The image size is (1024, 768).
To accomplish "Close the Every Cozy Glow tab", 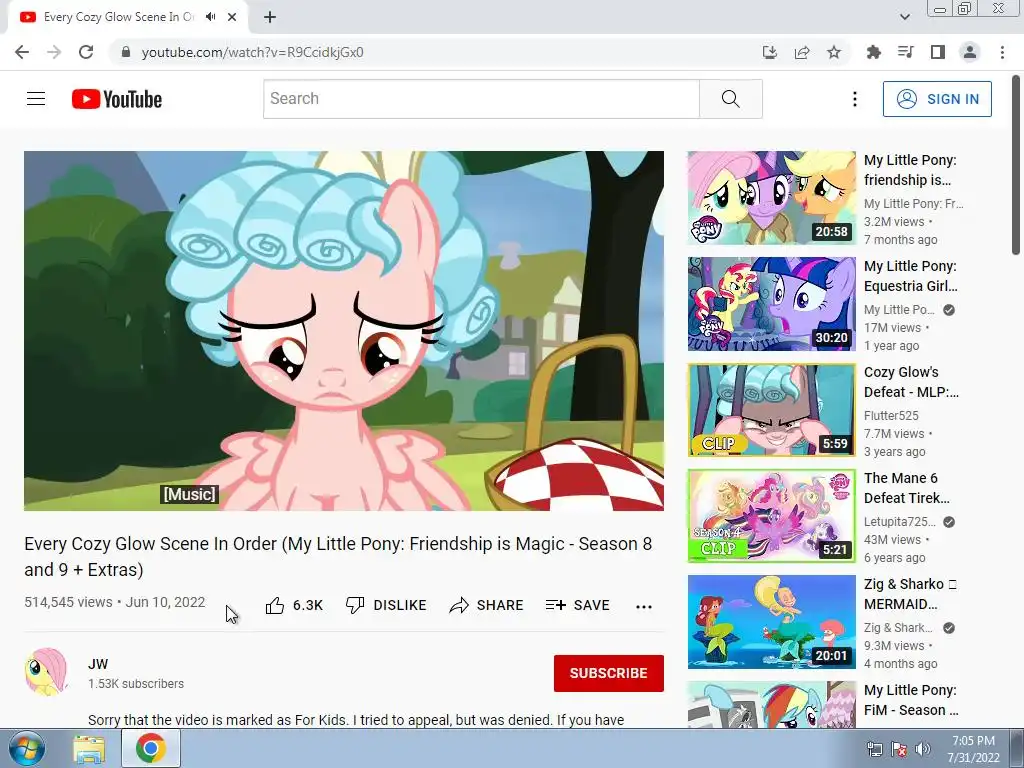I will [232, 17].
